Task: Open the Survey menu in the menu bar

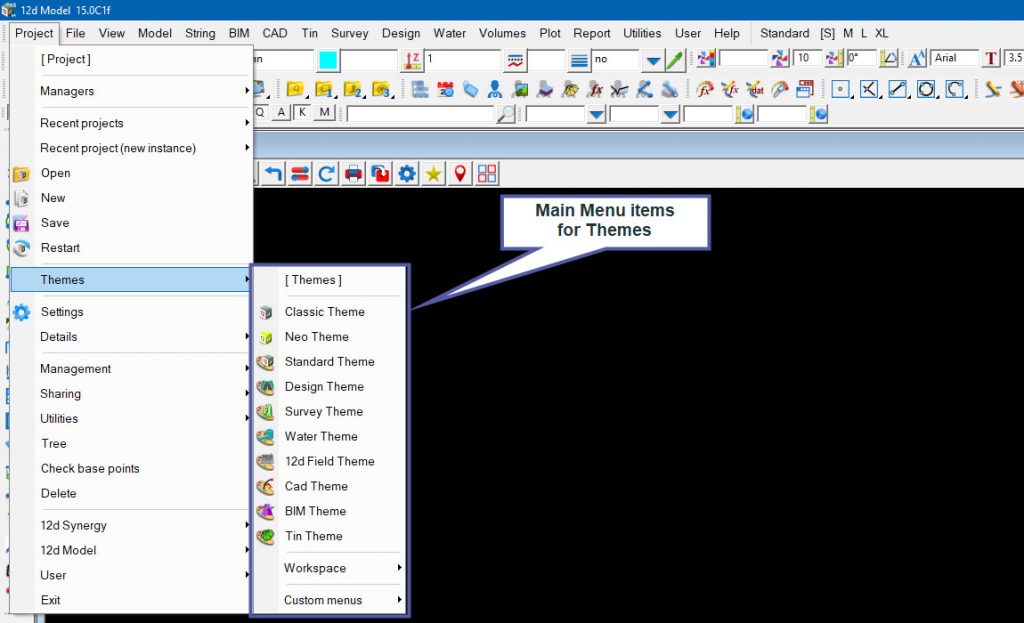Action: pos(350,33)
